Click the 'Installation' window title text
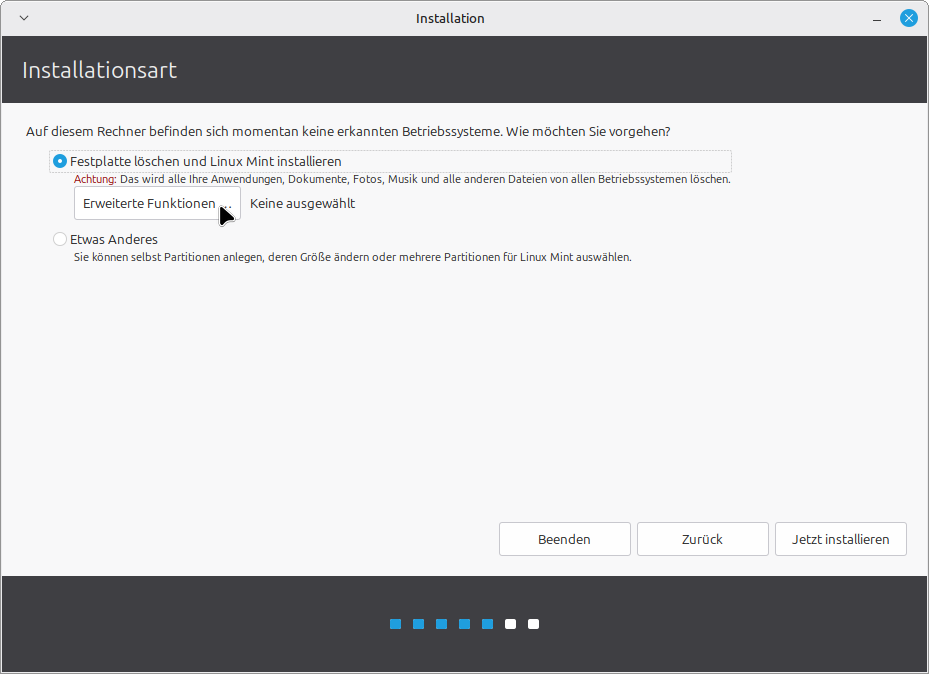Viewport: 929px width, 674px height. click(450, 18)
